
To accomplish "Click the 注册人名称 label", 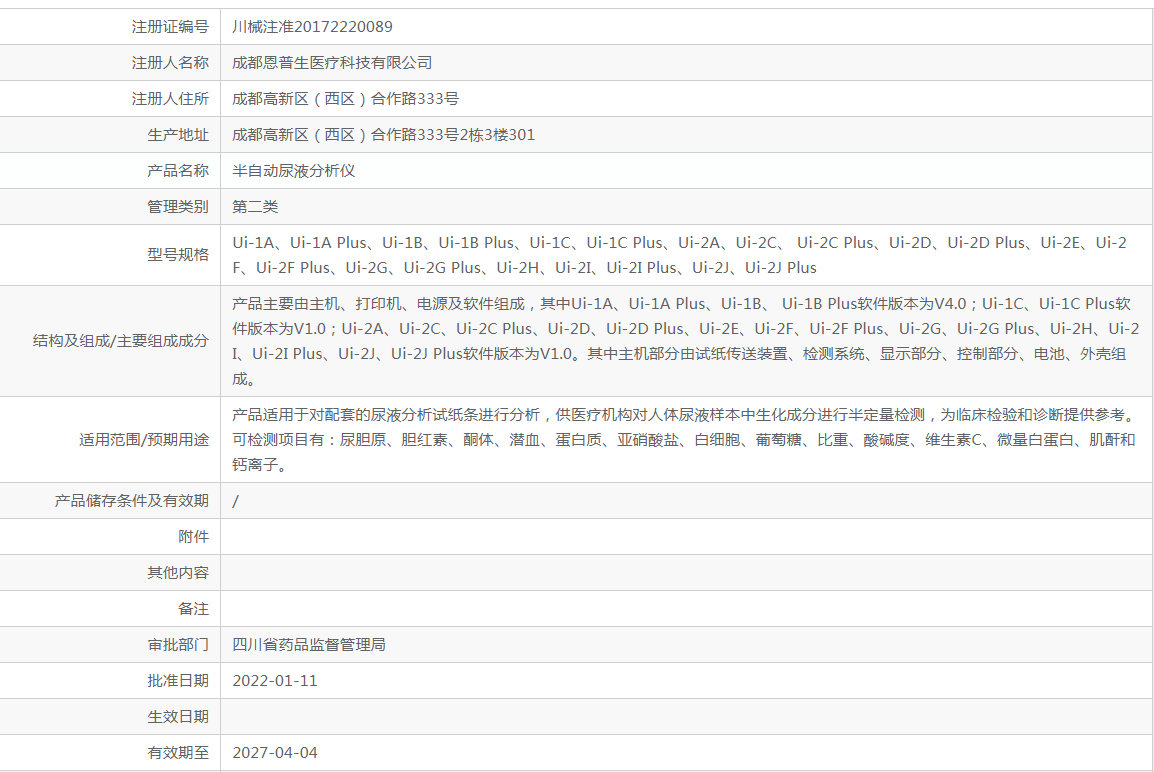I will pyautogui.click(x=170, y=63).
